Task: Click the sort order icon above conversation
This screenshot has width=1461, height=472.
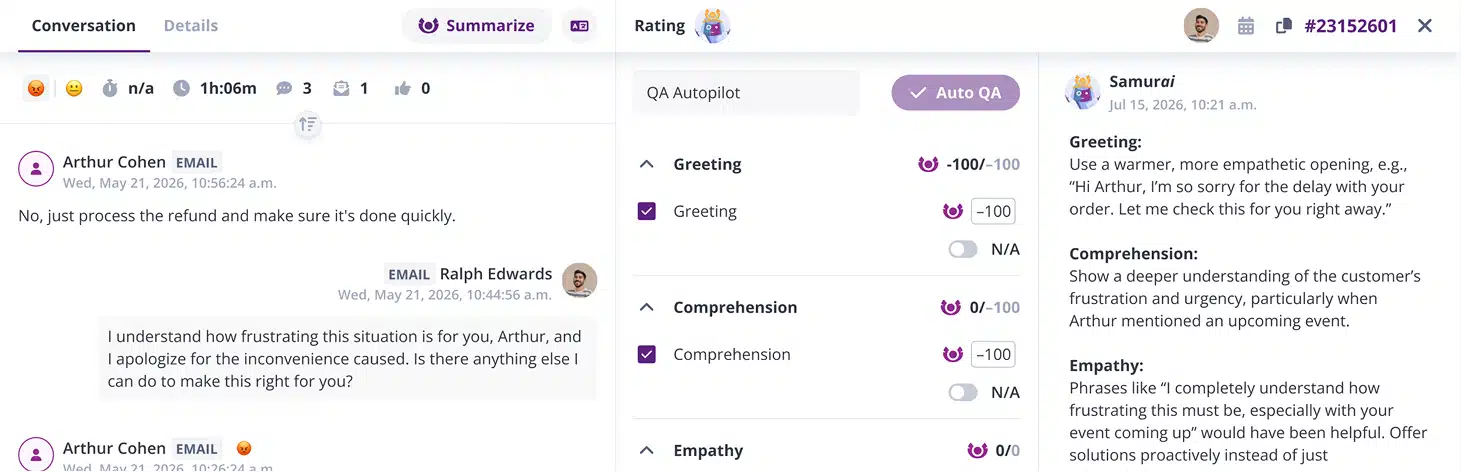Action: (x=307, y=124)
